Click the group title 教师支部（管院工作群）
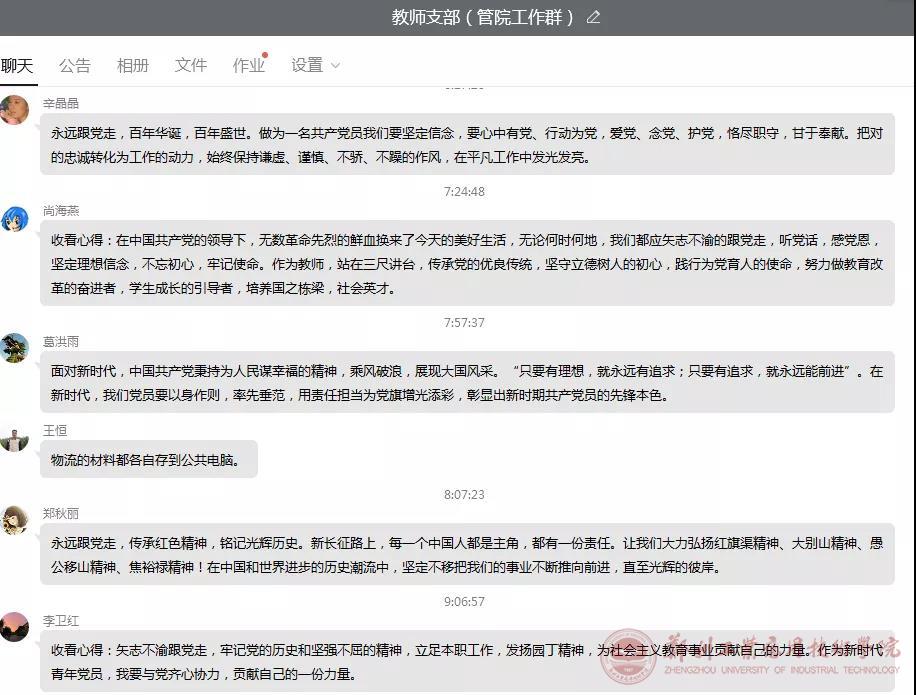This screenshot has width=916, height=695. coord(483,17)
